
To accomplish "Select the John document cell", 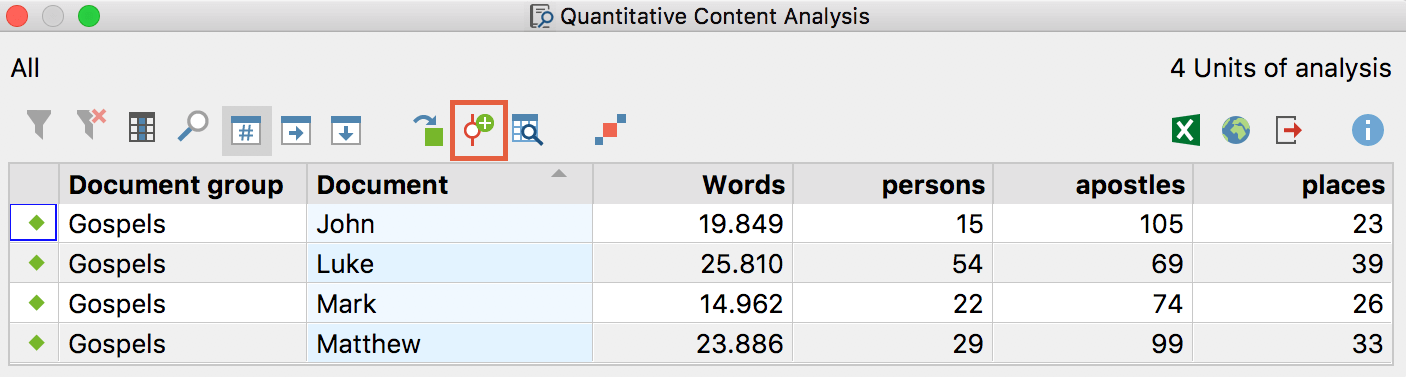I will pos(449,224).
